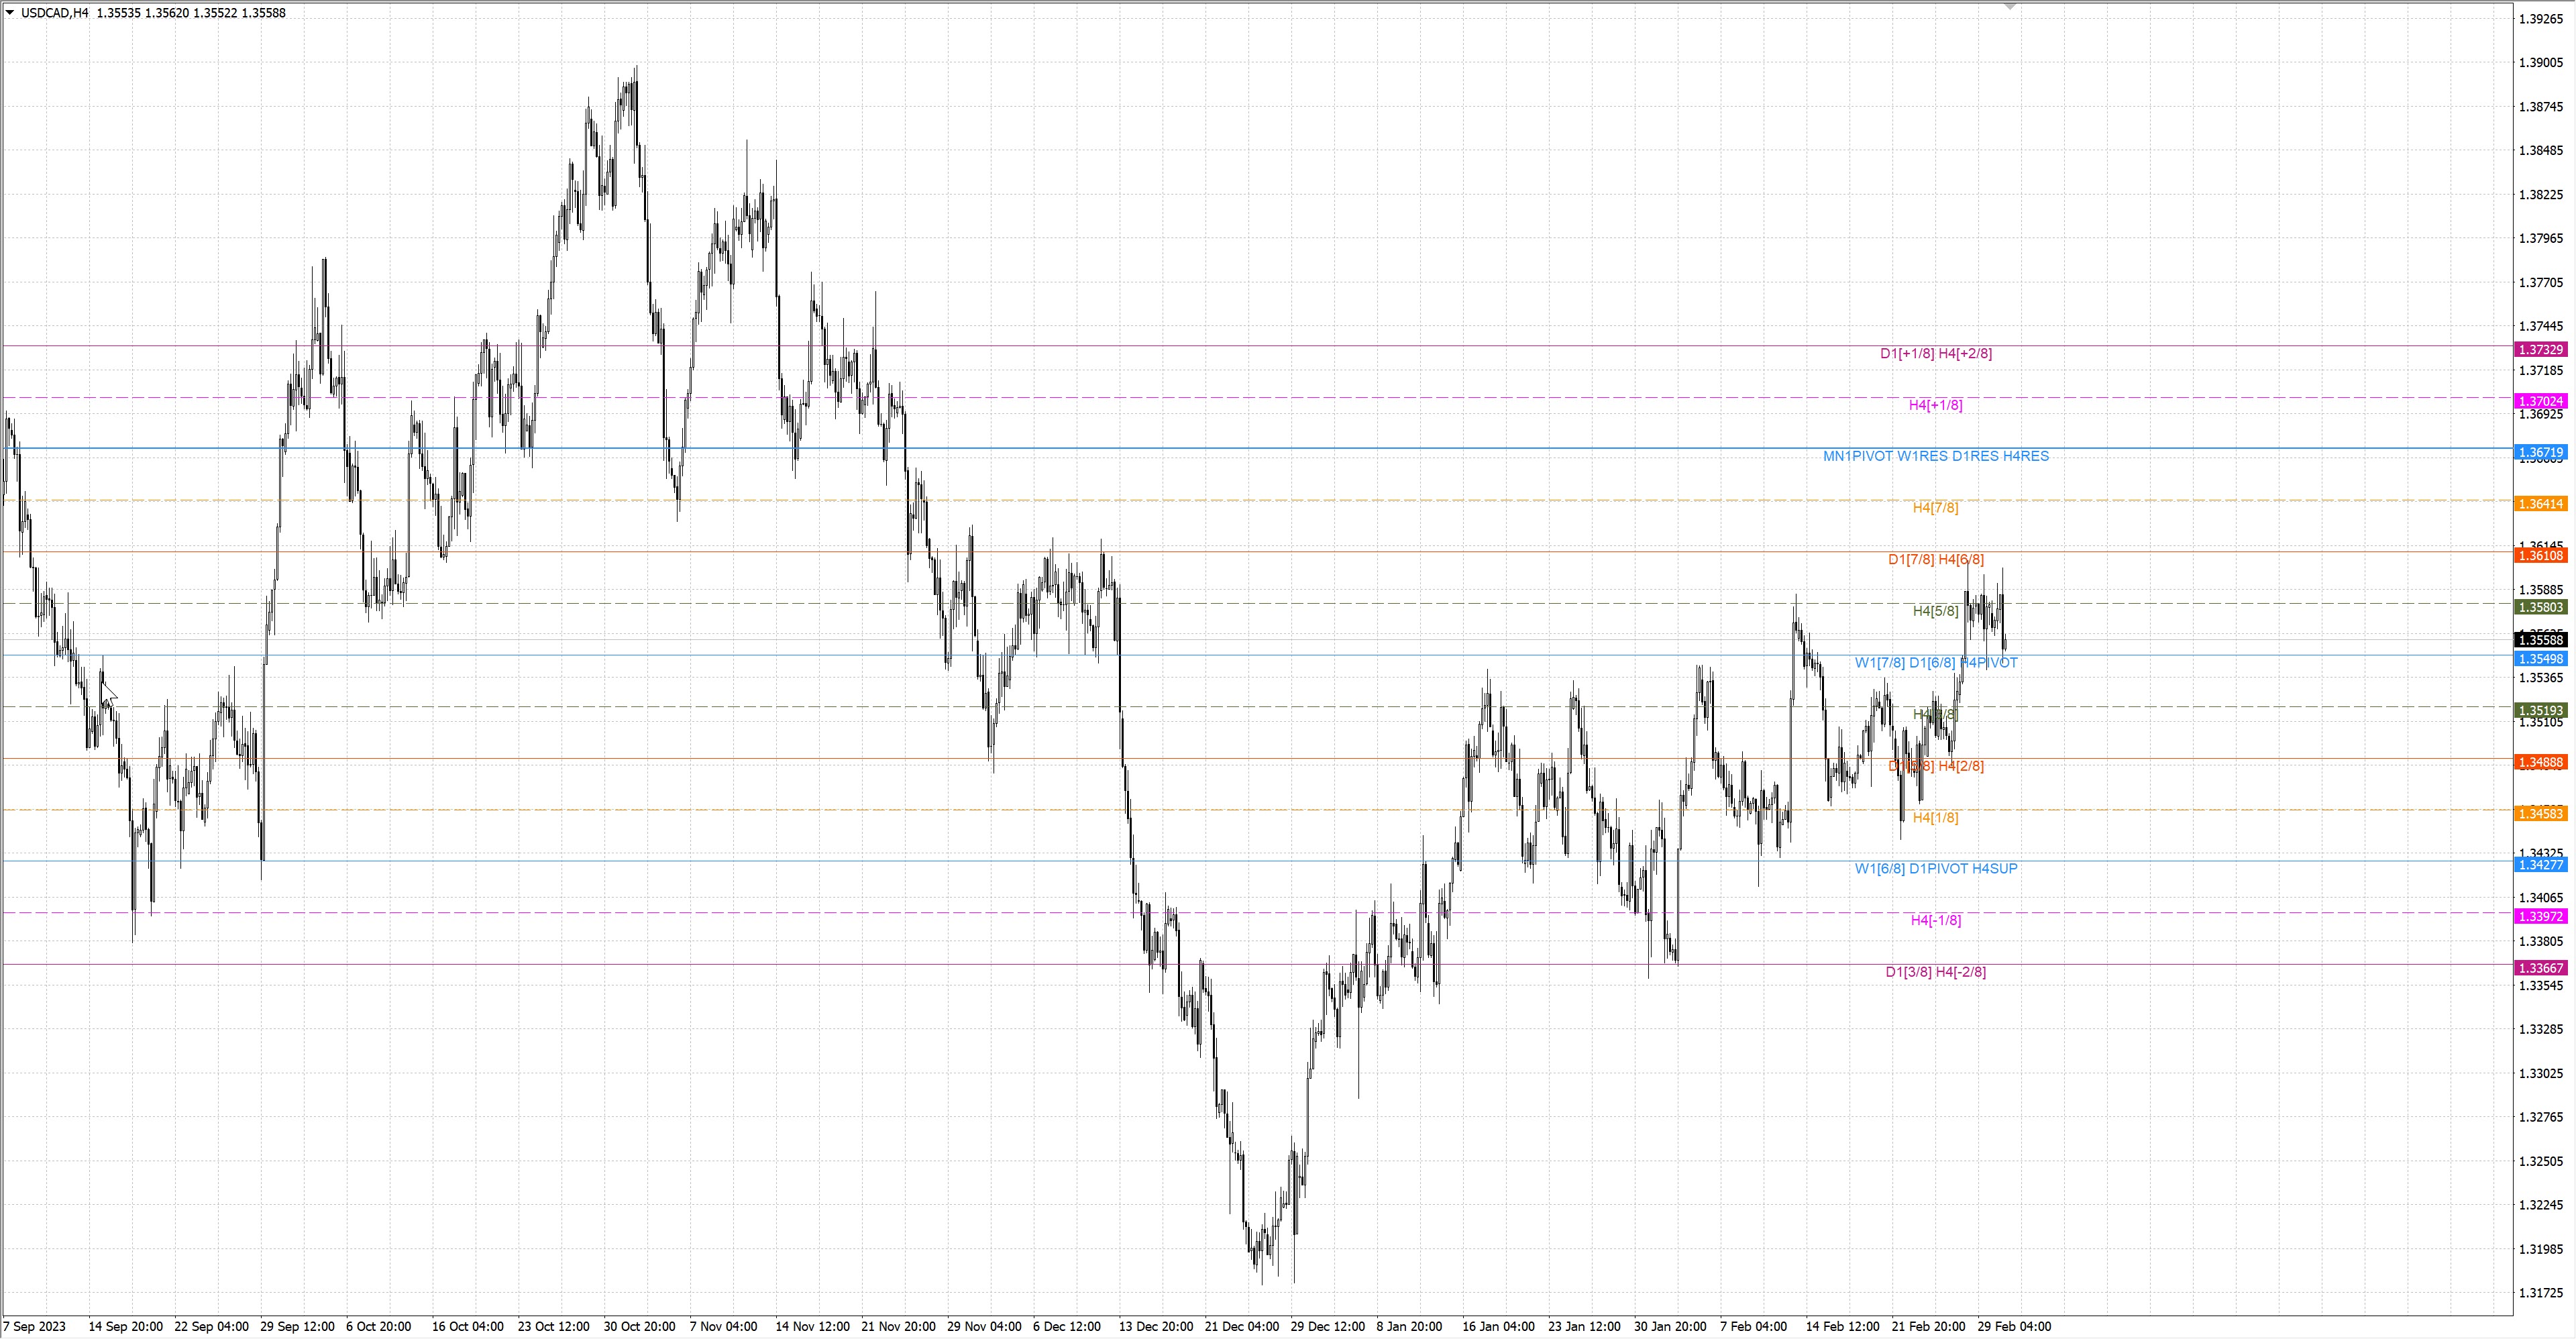Click the 1.36719 blue price tag

pyautogui.click(x=2540, y=453)
